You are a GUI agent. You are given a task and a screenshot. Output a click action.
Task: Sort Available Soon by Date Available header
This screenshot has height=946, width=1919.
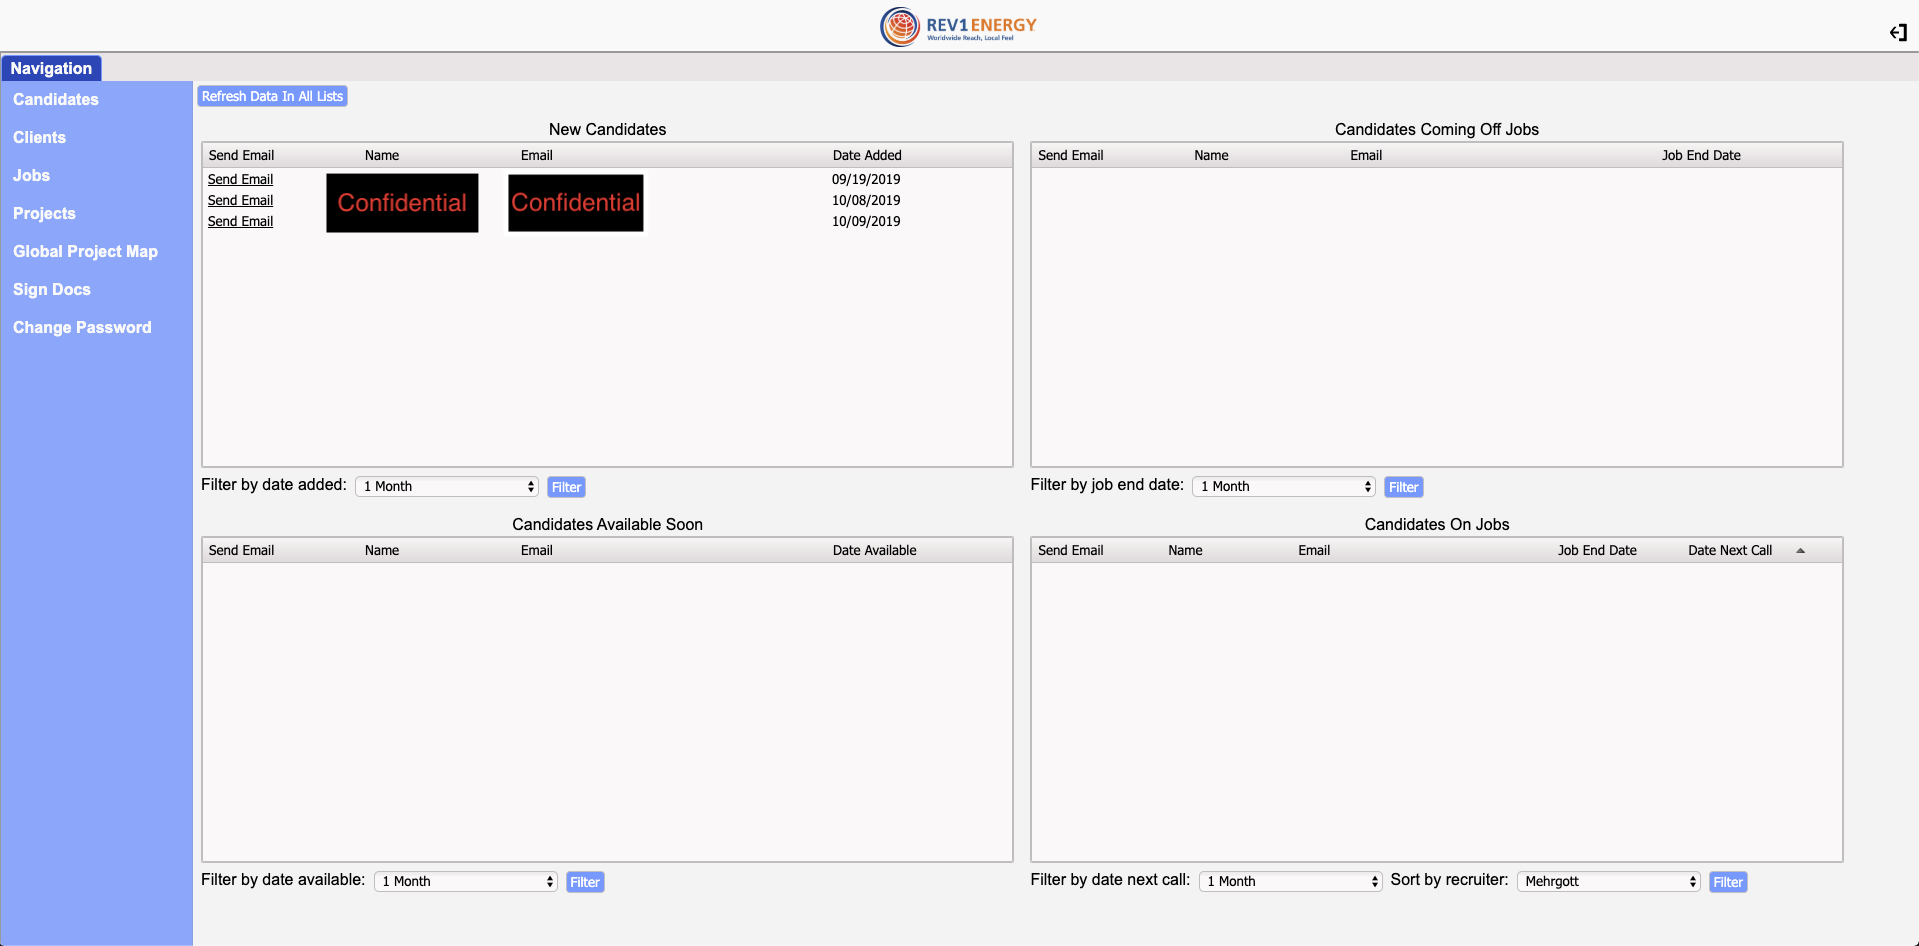(874, 550)
